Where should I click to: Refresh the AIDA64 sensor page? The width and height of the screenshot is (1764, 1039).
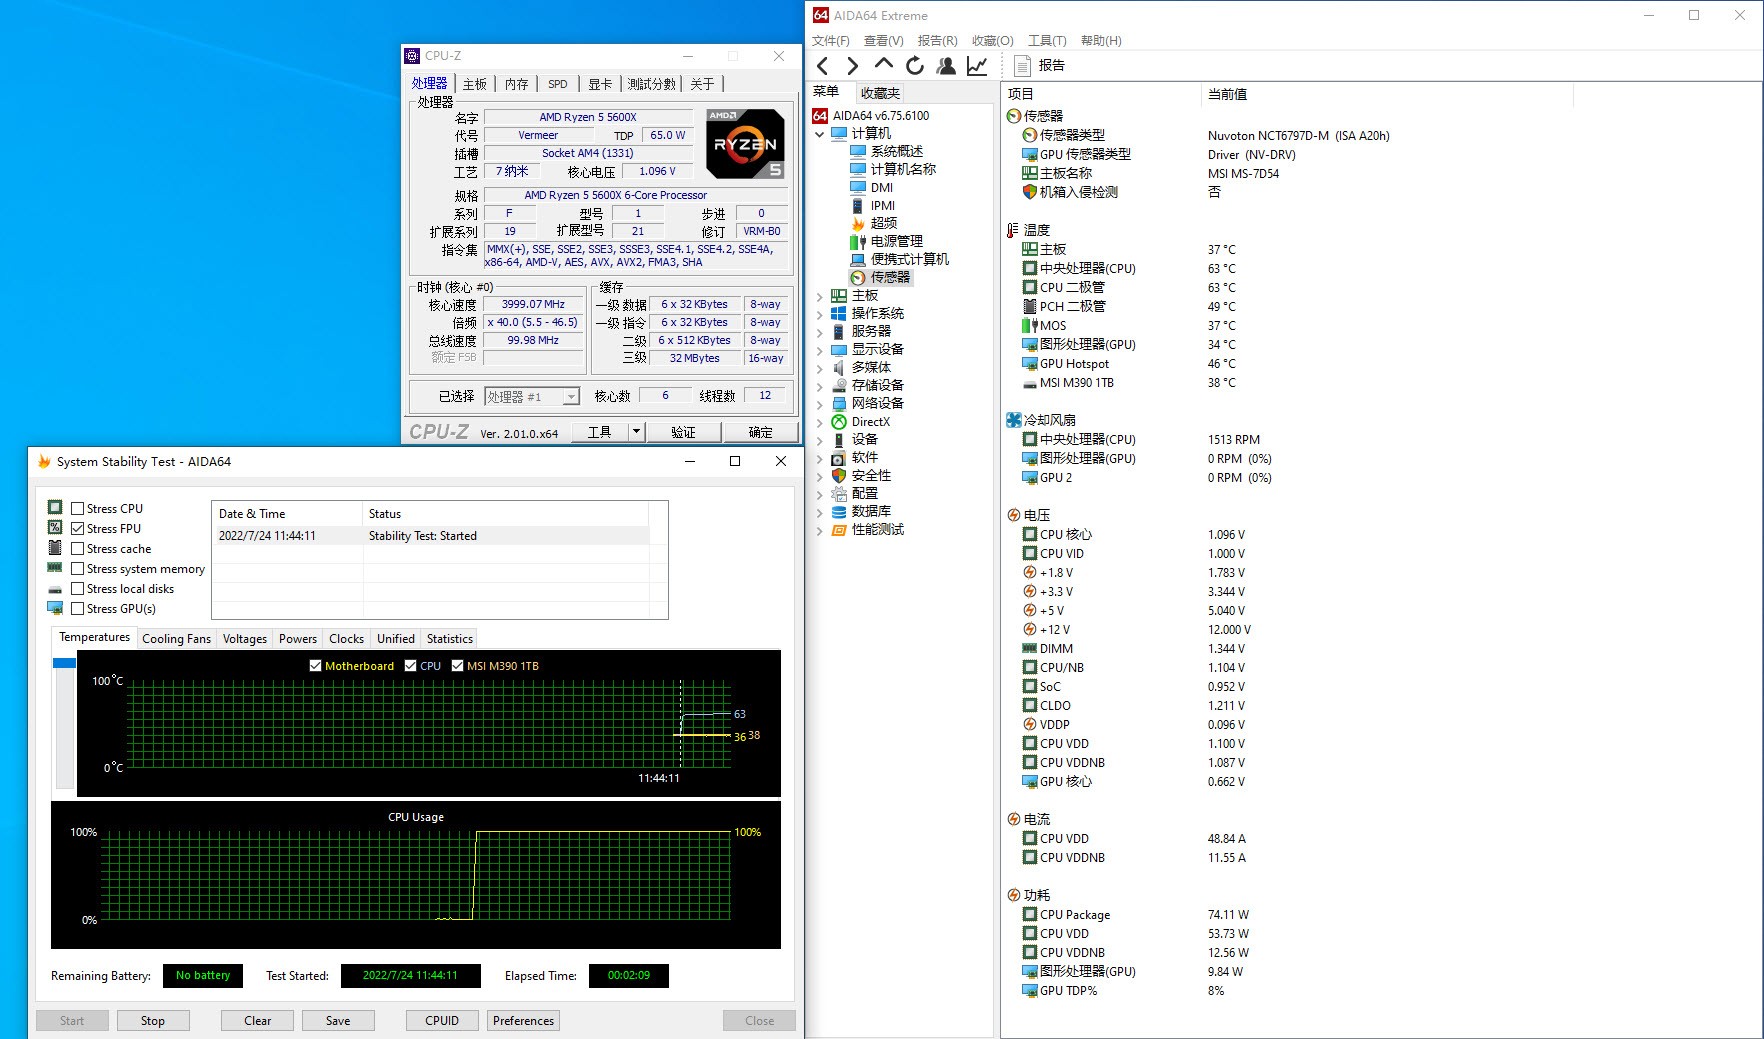point(914,66)
